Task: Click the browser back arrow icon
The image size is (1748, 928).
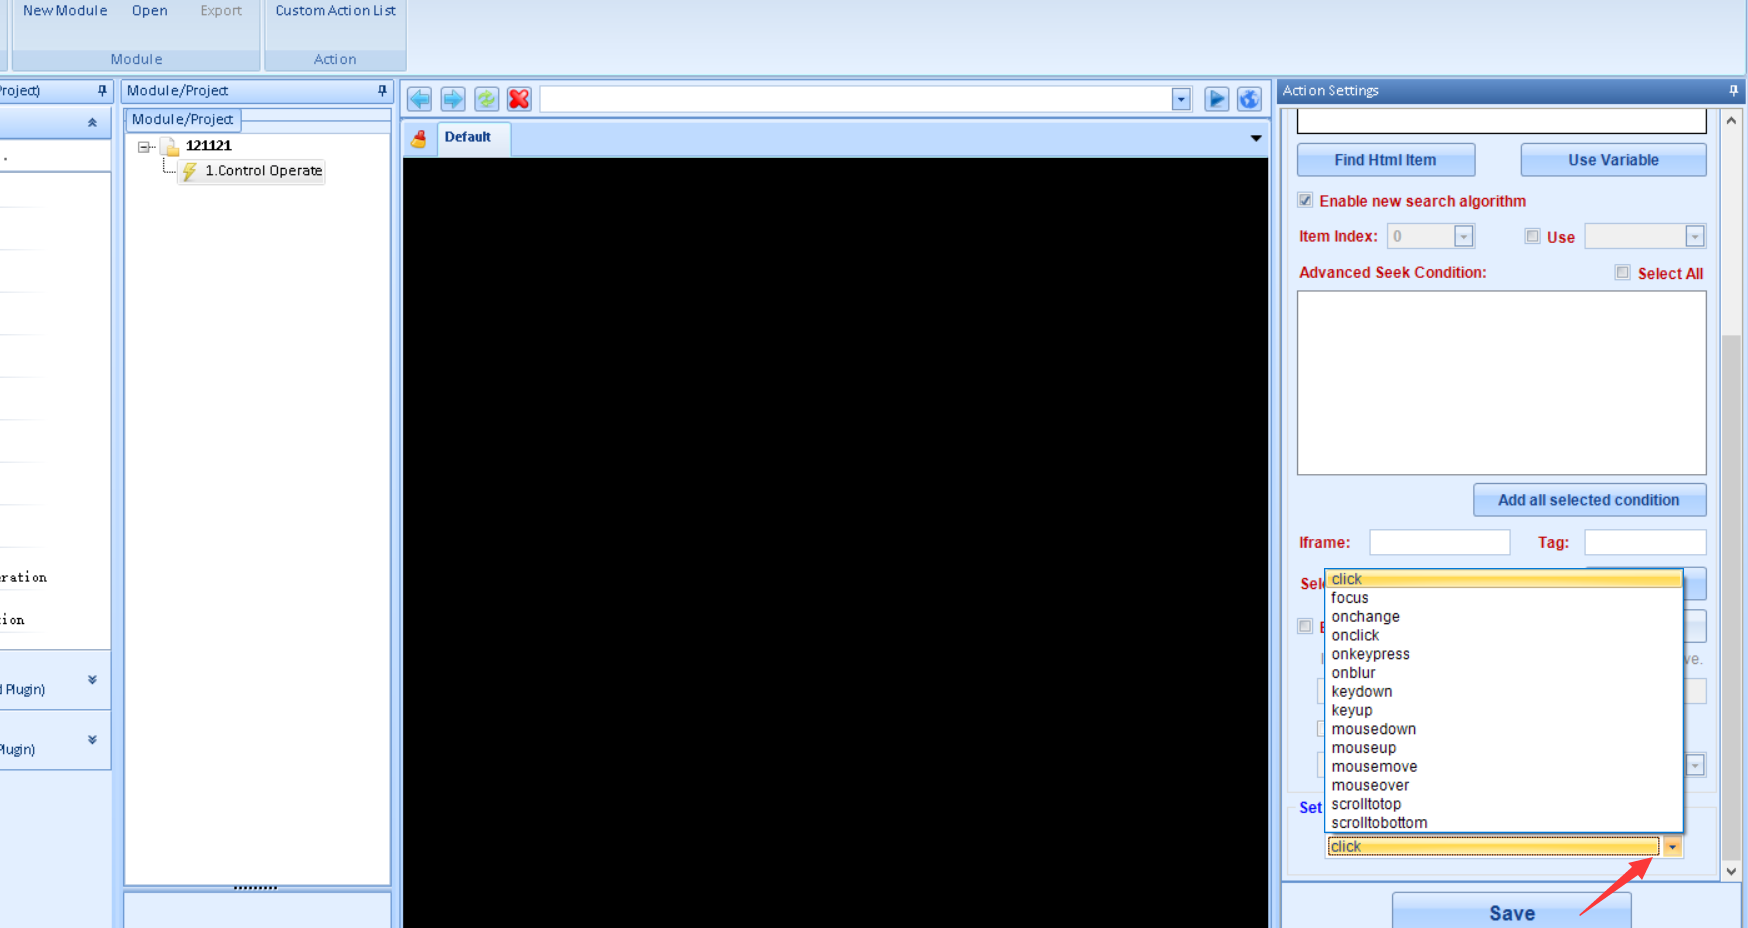Action: pos(420,99)
